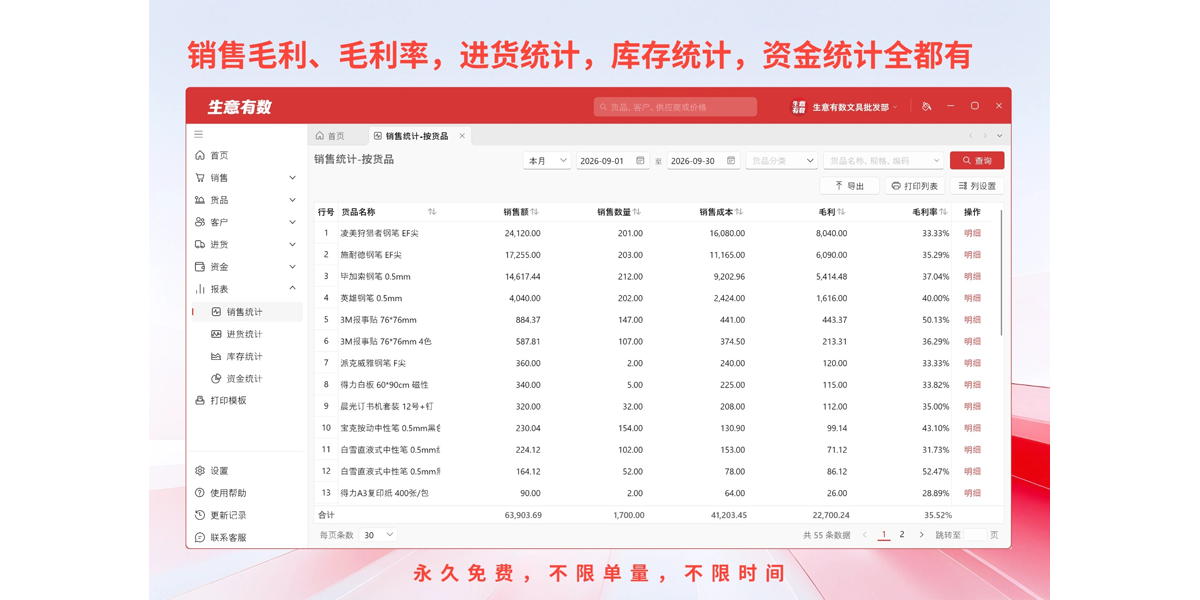This screenshot has width=1200, height=600.
Task: Open the tab list dropdown chevron
Action: pyautogui.click(x=999, y=136)
